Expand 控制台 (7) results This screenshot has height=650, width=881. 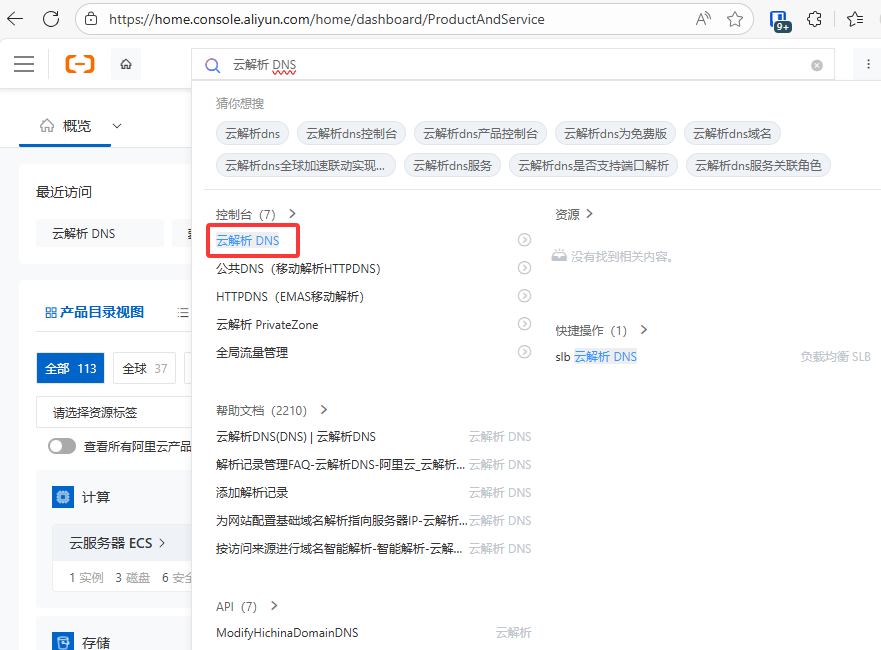292,214
